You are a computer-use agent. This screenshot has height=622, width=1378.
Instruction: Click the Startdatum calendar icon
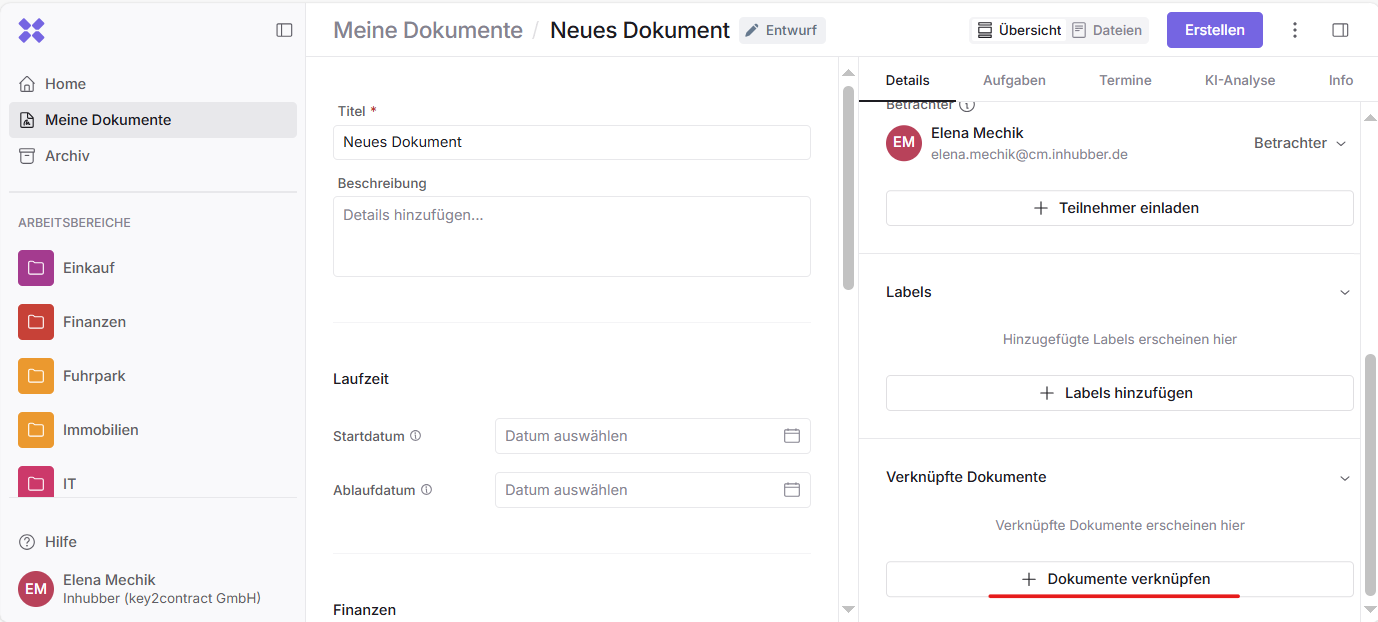[791, 436]
